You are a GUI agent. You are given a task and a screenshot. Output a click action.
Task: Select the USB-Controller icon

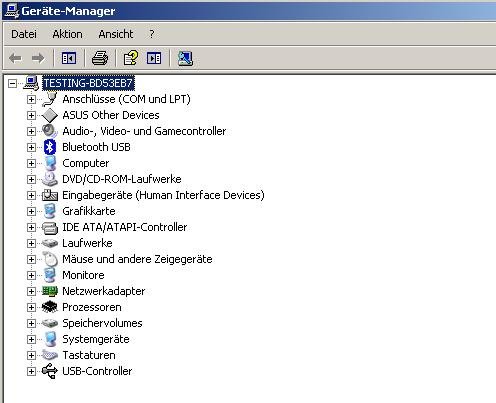coord(50,371)
